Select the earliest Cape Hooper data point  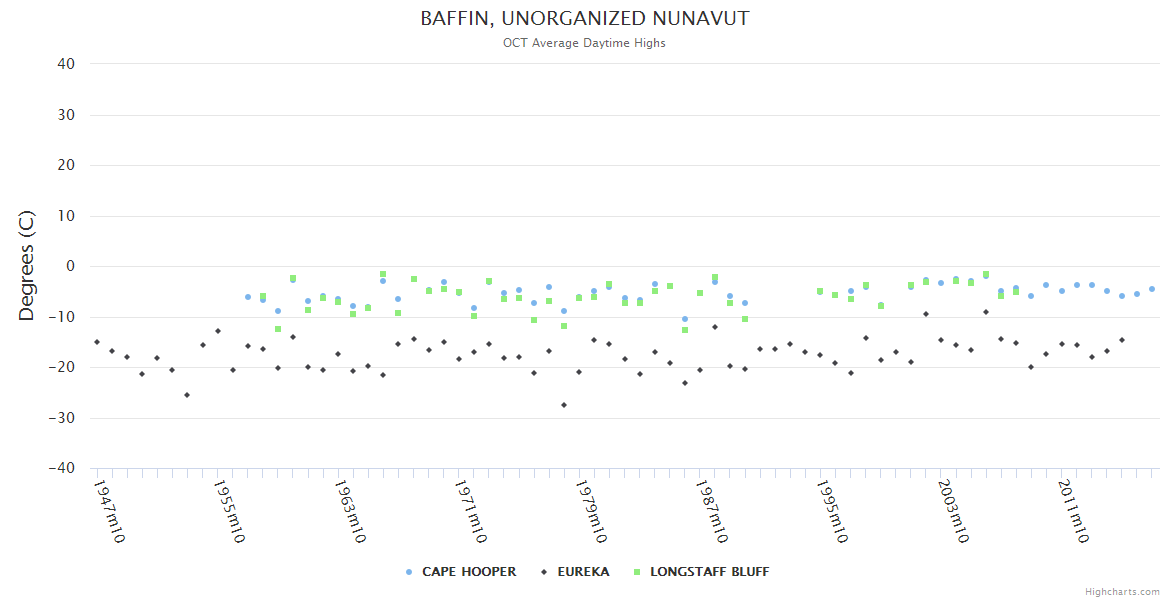[x=248, y=297]
